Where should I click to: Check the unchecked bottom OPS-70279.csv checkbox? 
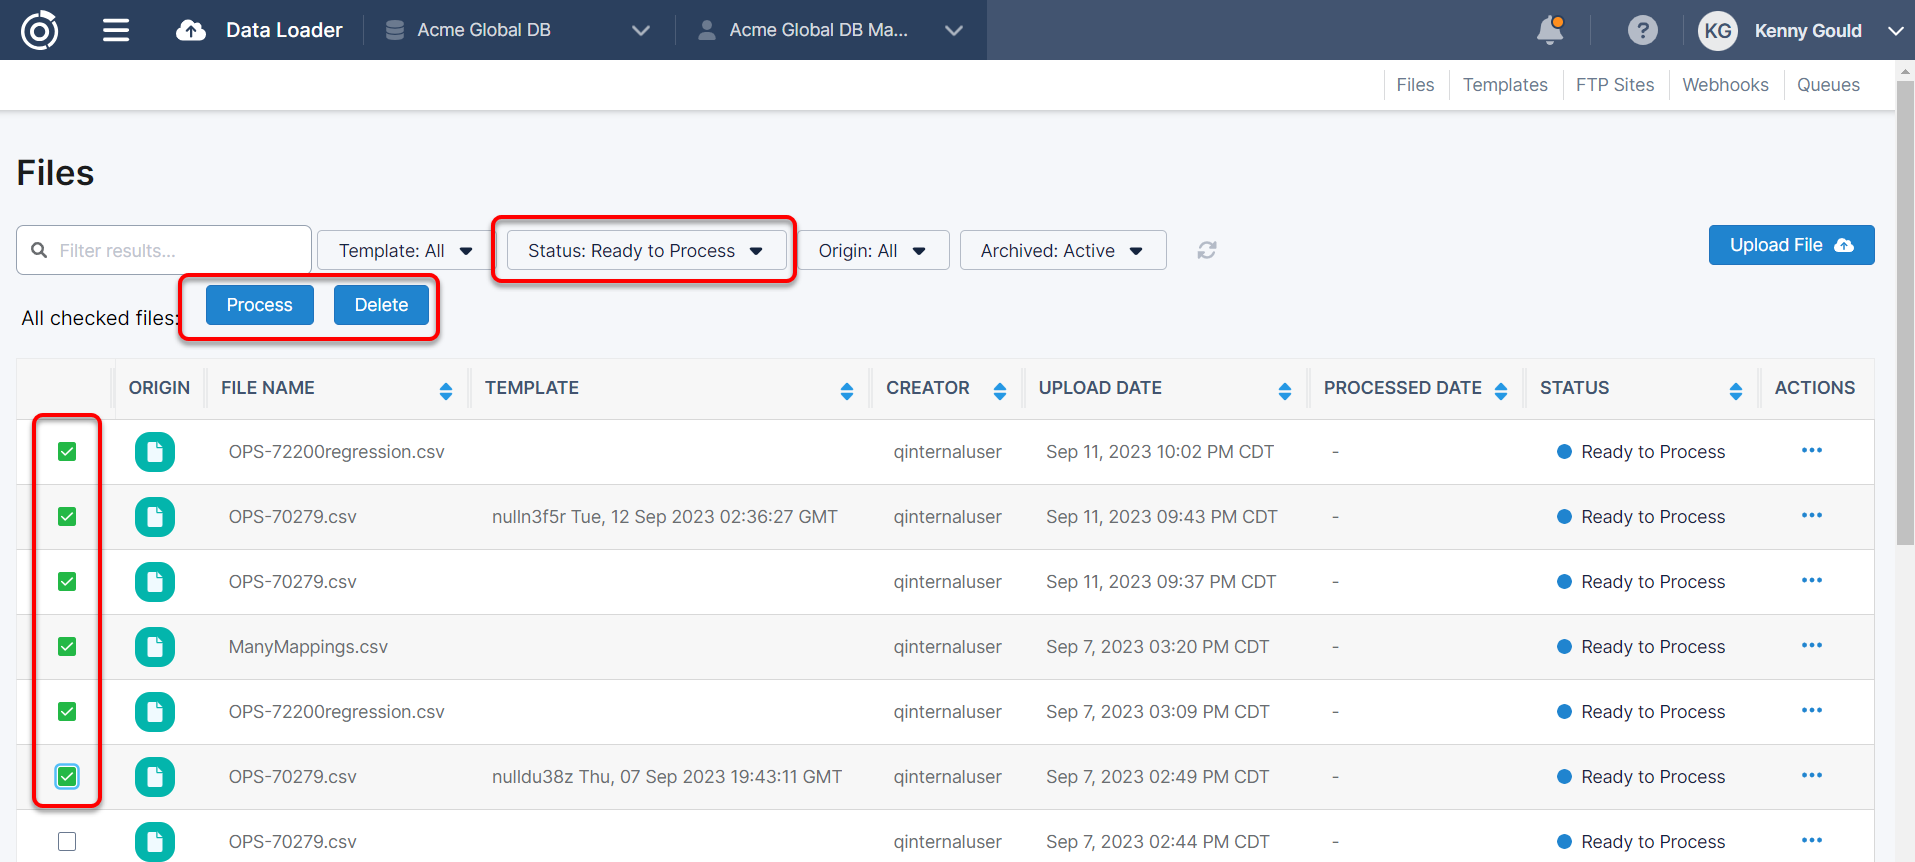tap(67, 841)
